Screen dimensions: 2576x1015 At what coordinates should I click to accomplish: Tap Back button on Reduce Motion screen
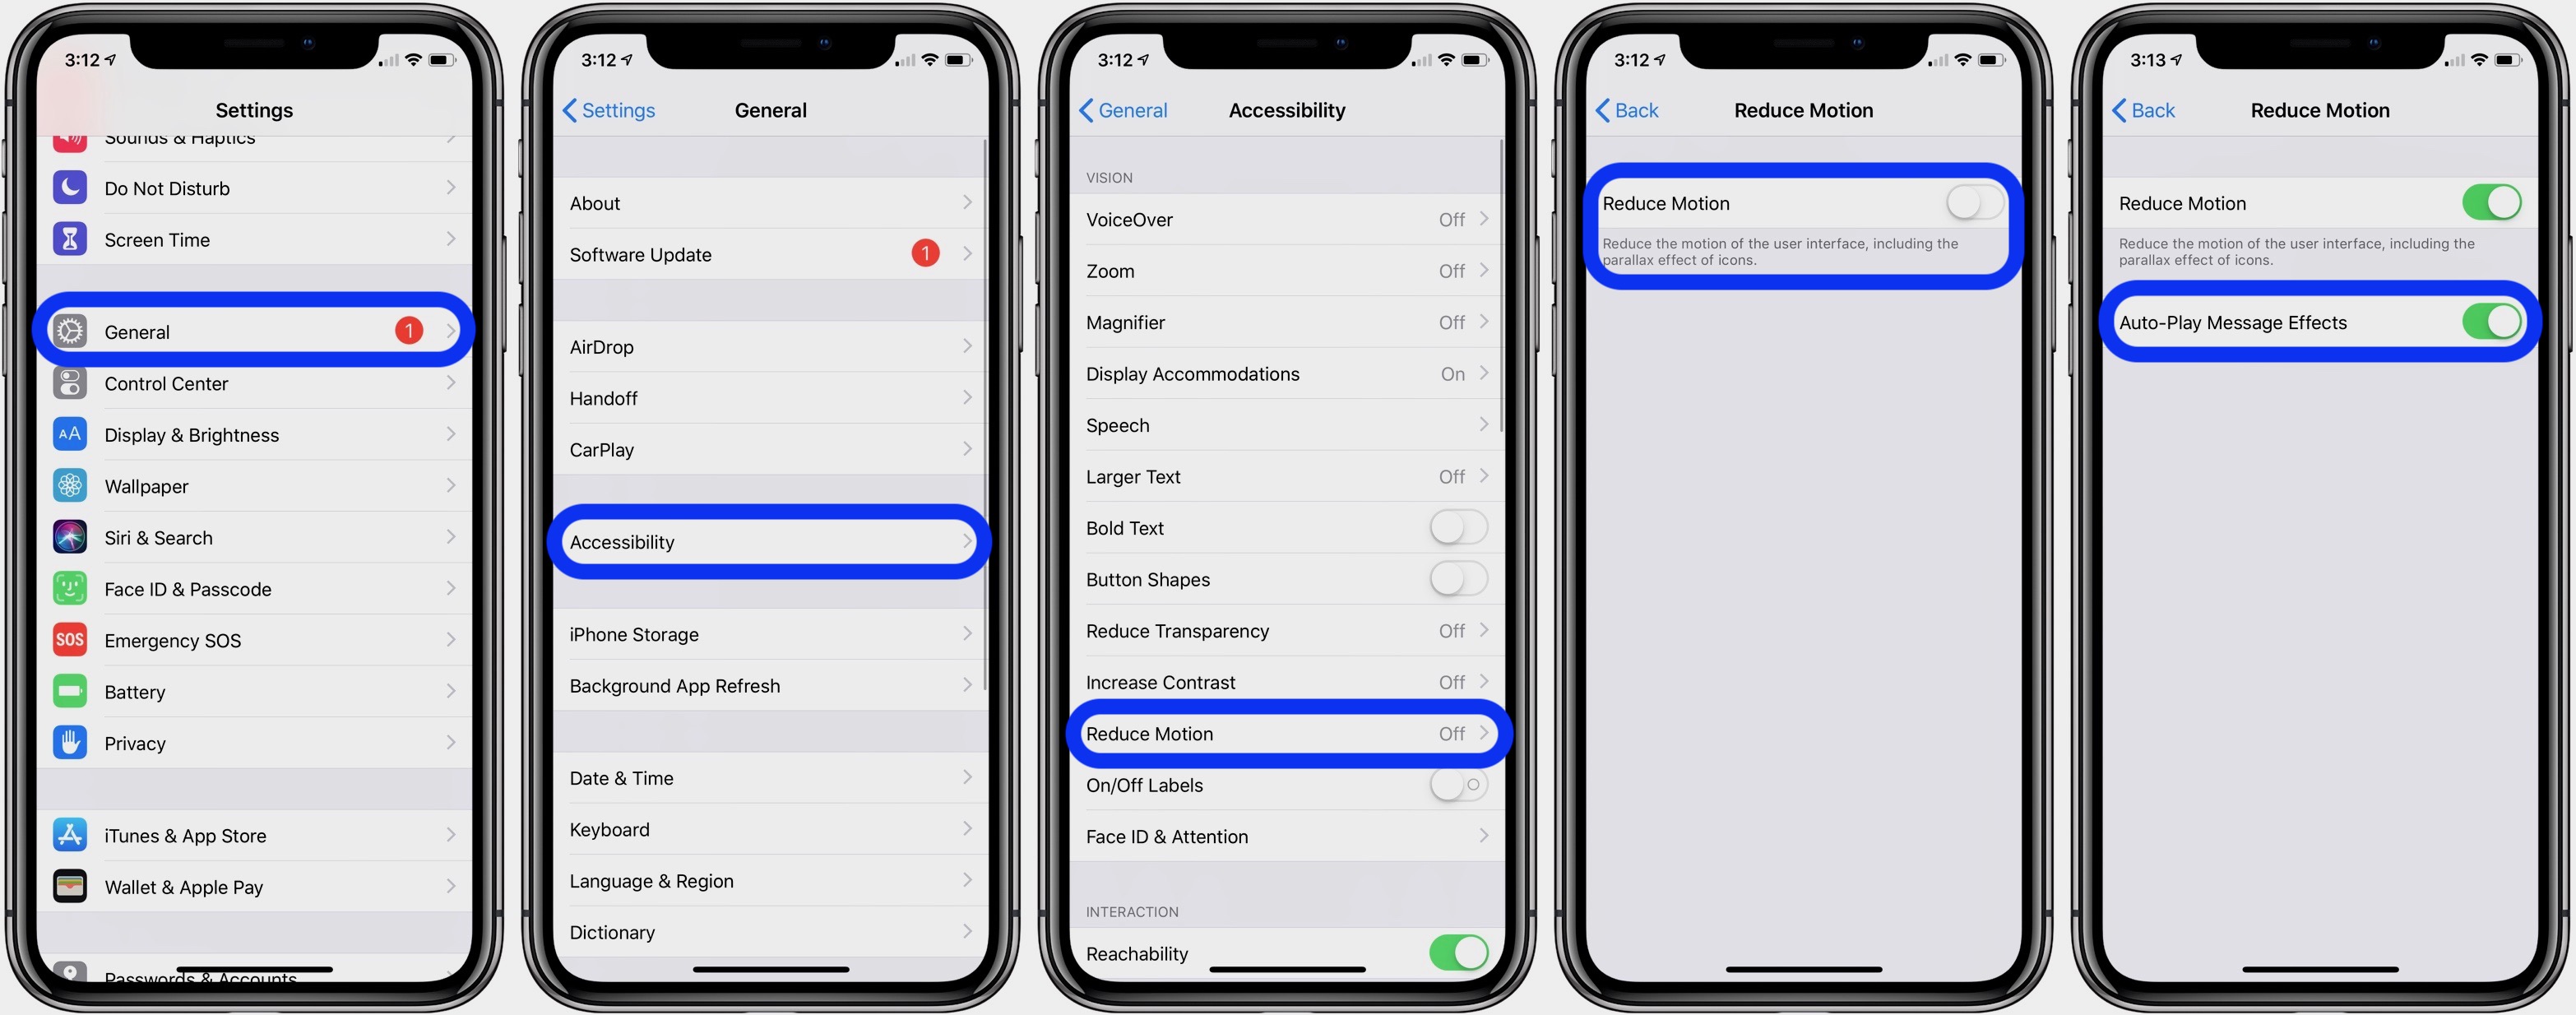click(1624, 109)
